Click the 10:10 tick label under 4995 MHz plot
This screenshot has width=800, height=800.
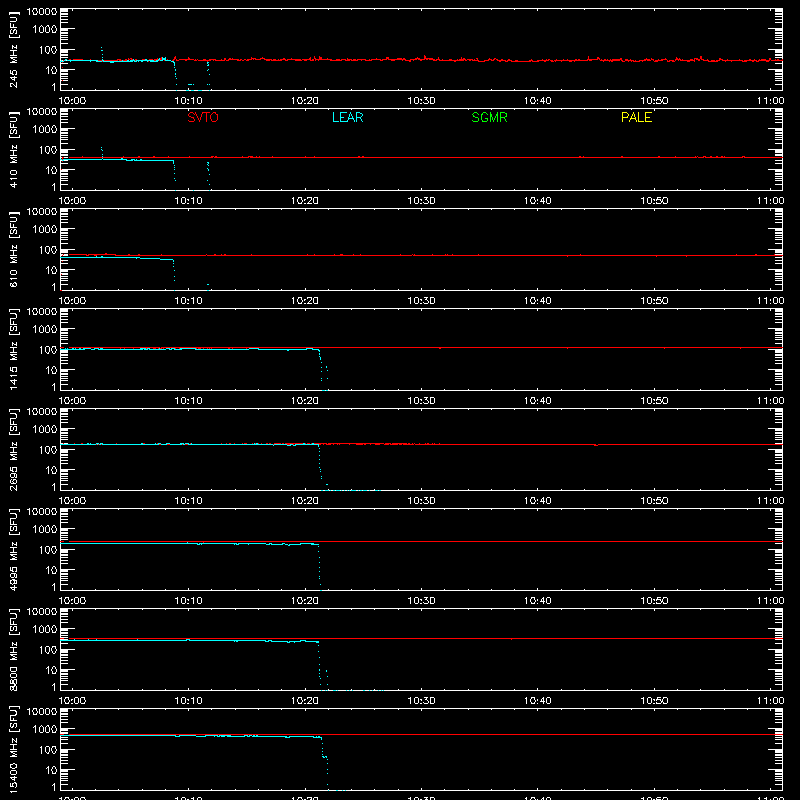tap(188, 601)
